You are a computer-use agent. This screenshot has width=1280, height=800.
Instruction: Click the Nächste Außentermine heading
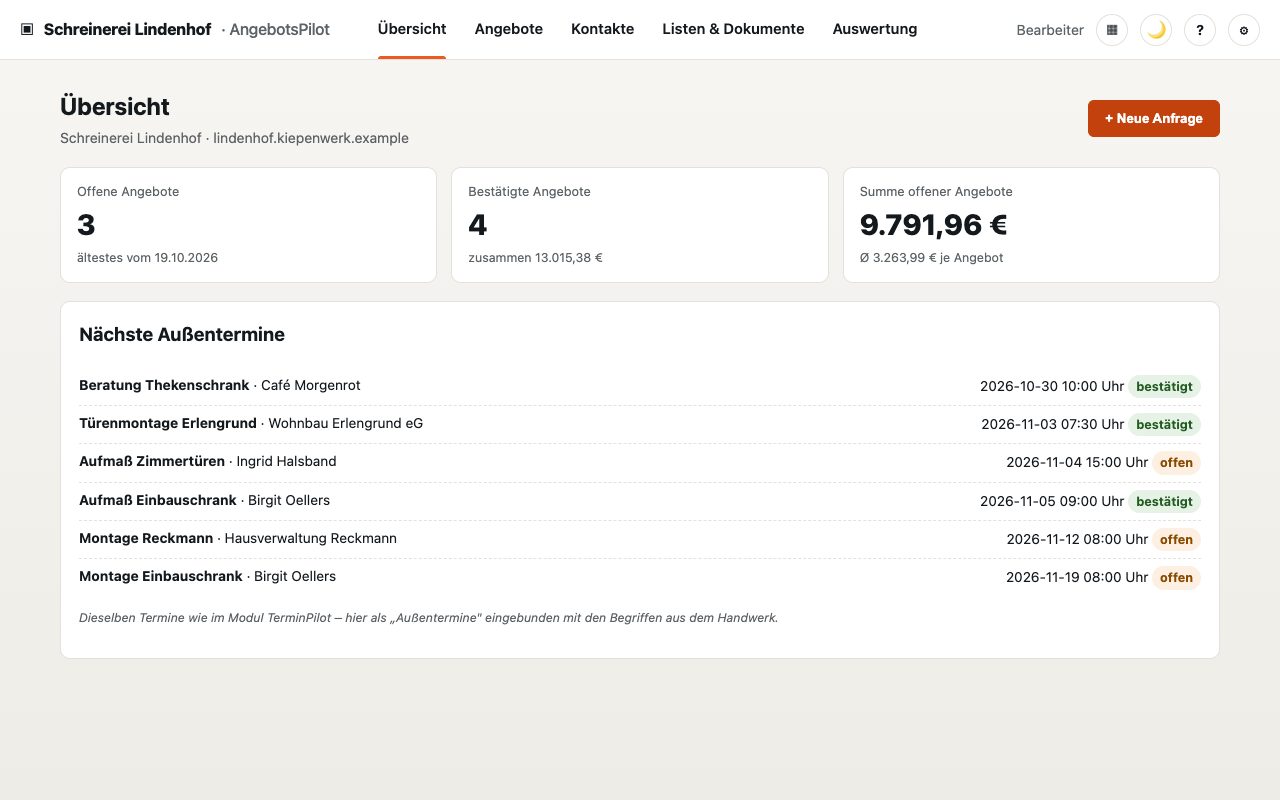[182, 335]
